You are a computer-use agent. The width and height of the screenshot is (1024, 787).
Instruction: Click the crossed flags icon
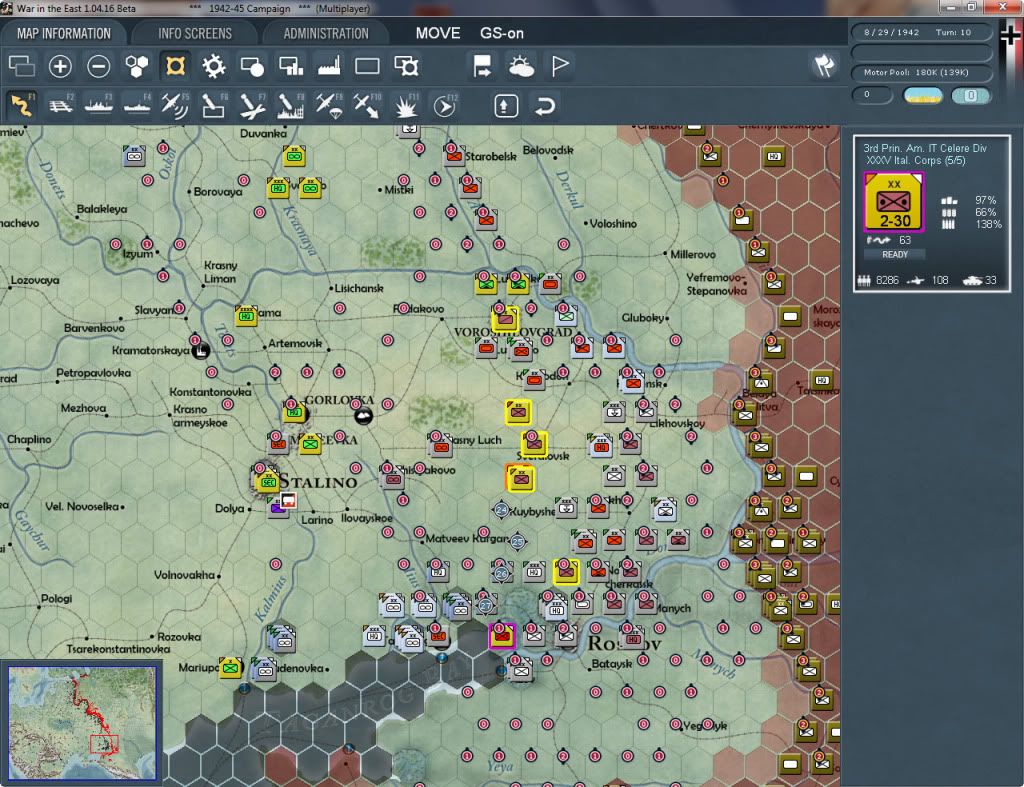point(824,65)
